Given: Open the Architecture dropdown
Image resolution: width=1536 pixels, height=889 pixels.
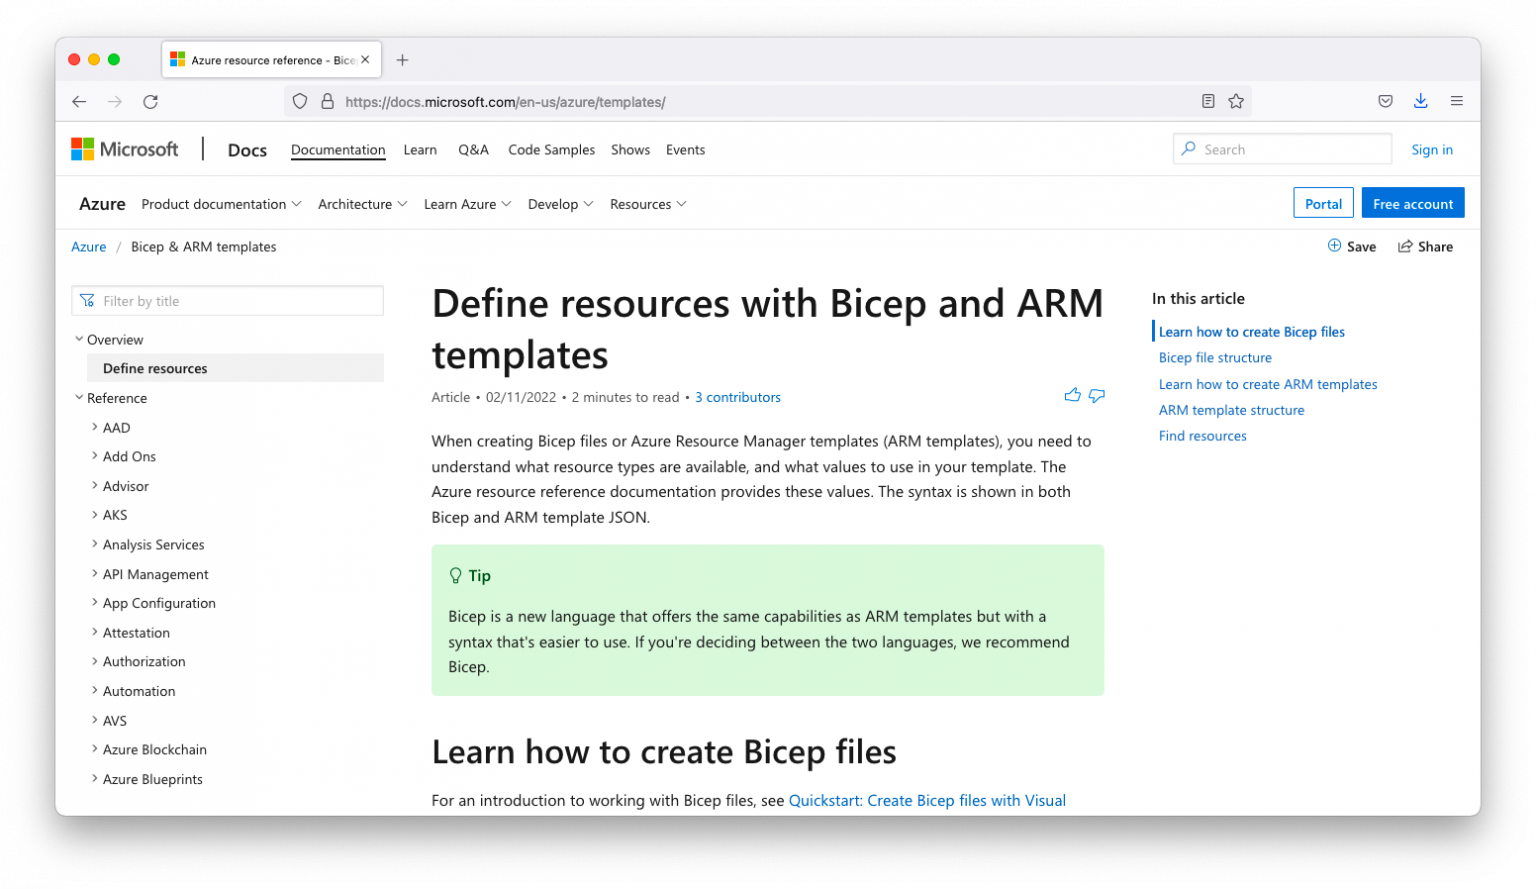Looking at the screenshot, I should click(x=362, y=204).
